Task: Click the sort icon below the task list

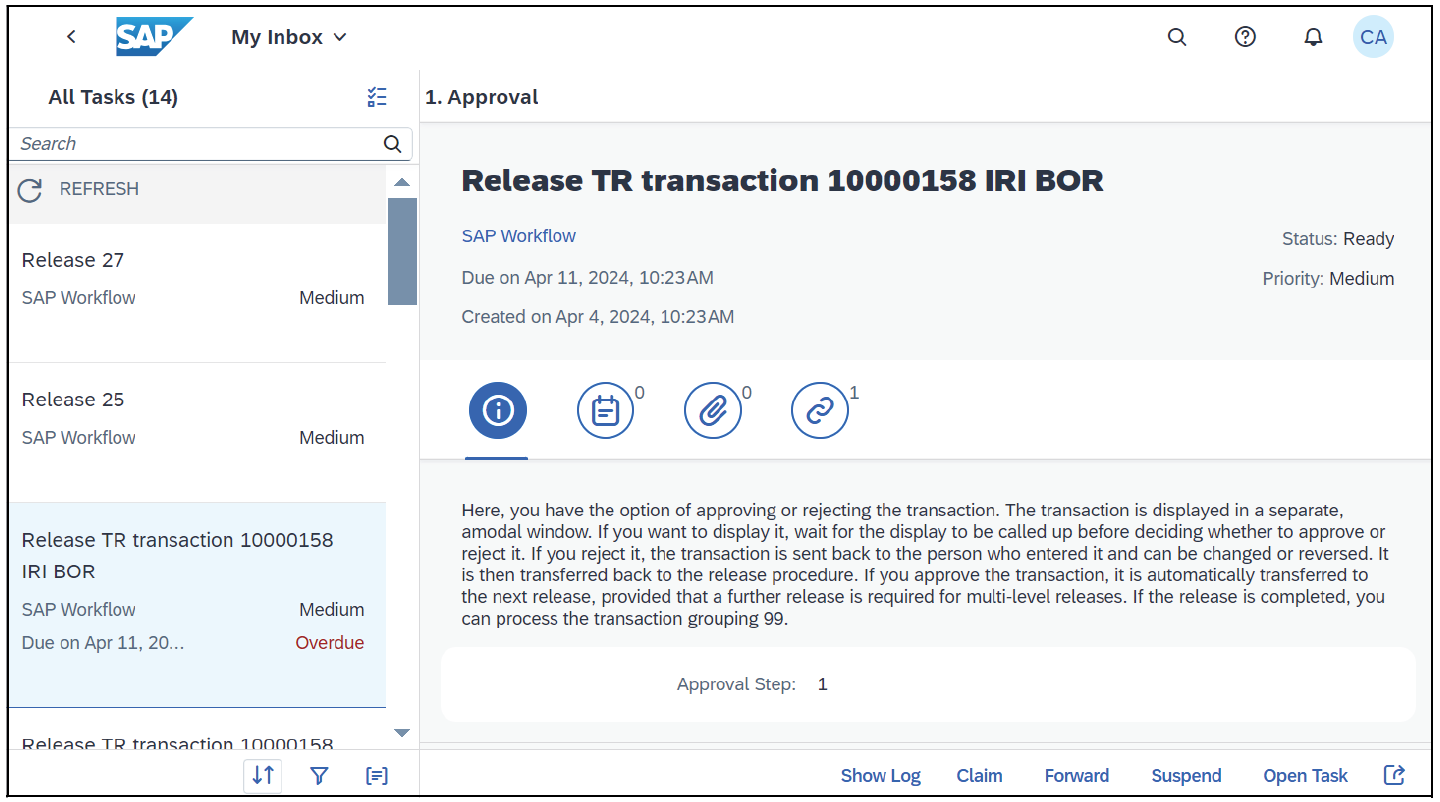Action: point(262,775)
